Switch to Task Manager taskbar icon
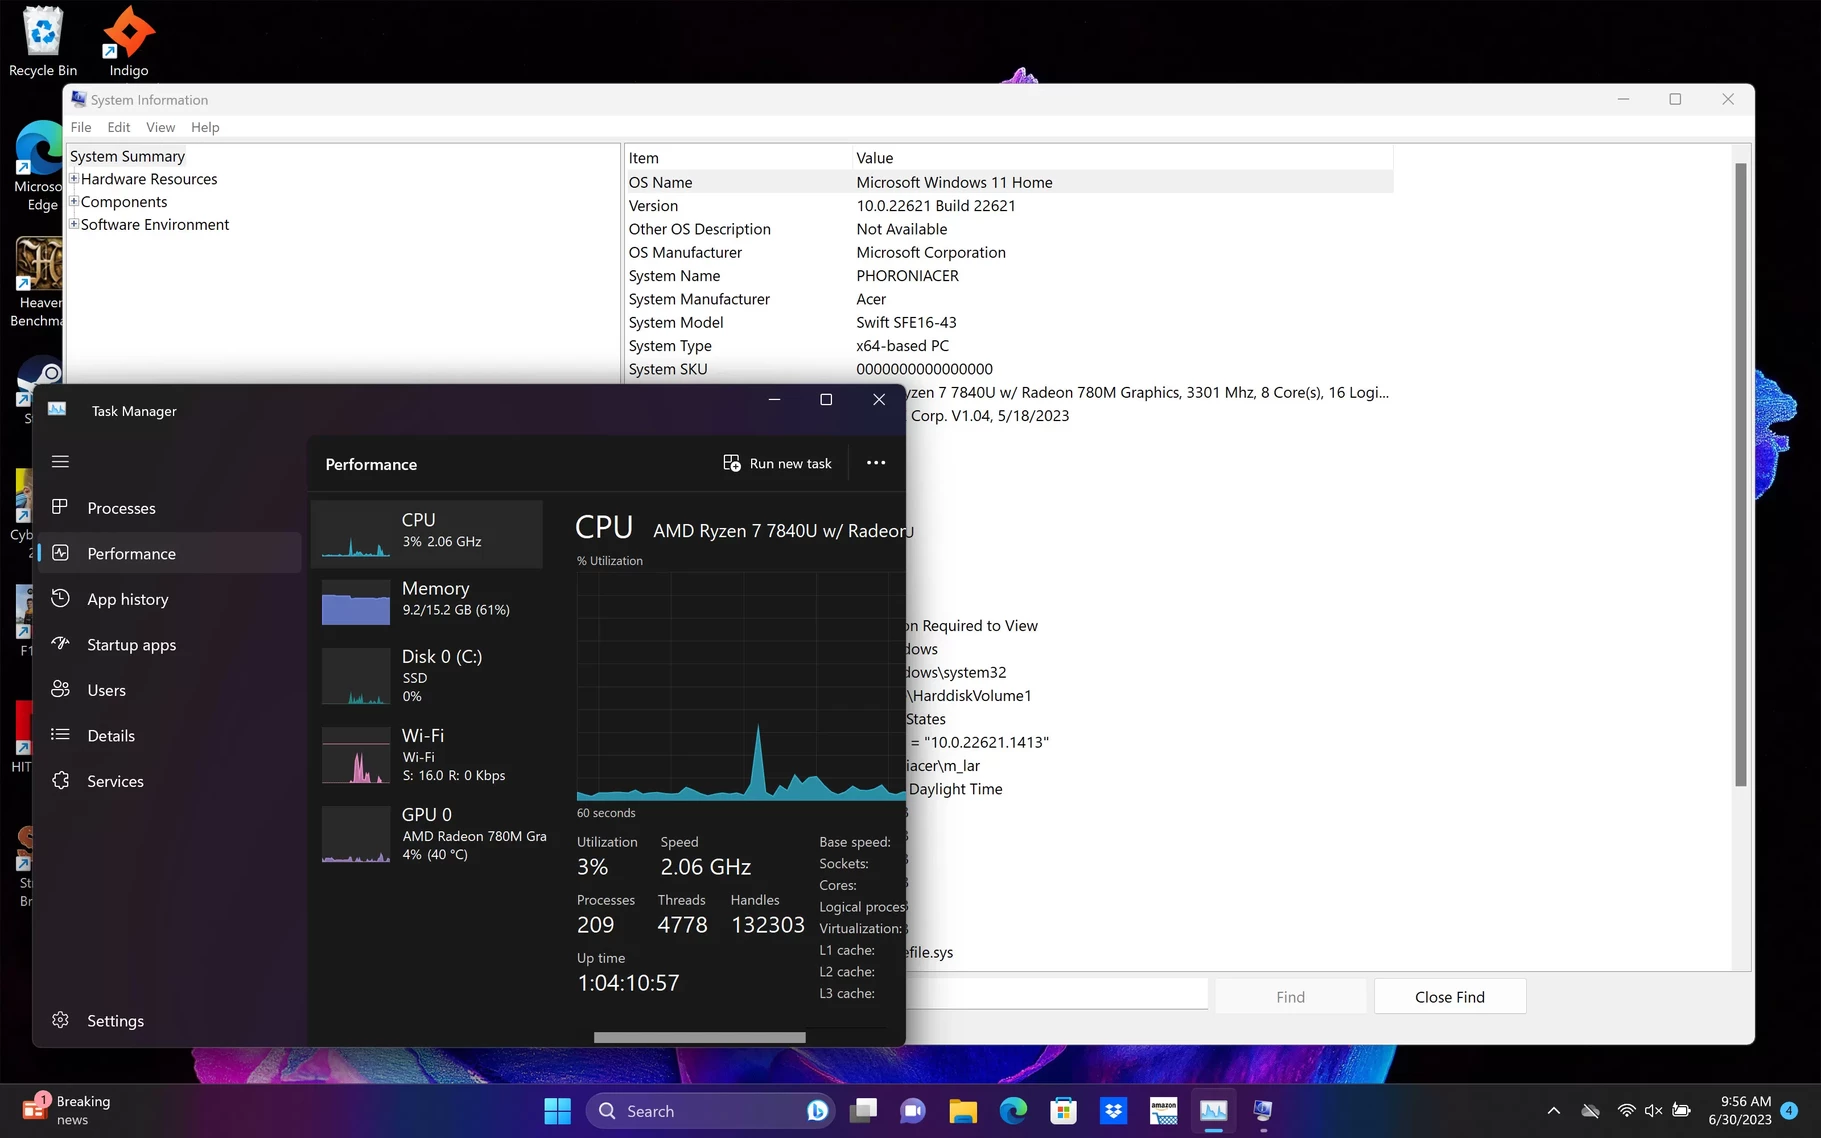Image resolution: width=1821 pixels, height=1138 pixels. (1214, 1111)
